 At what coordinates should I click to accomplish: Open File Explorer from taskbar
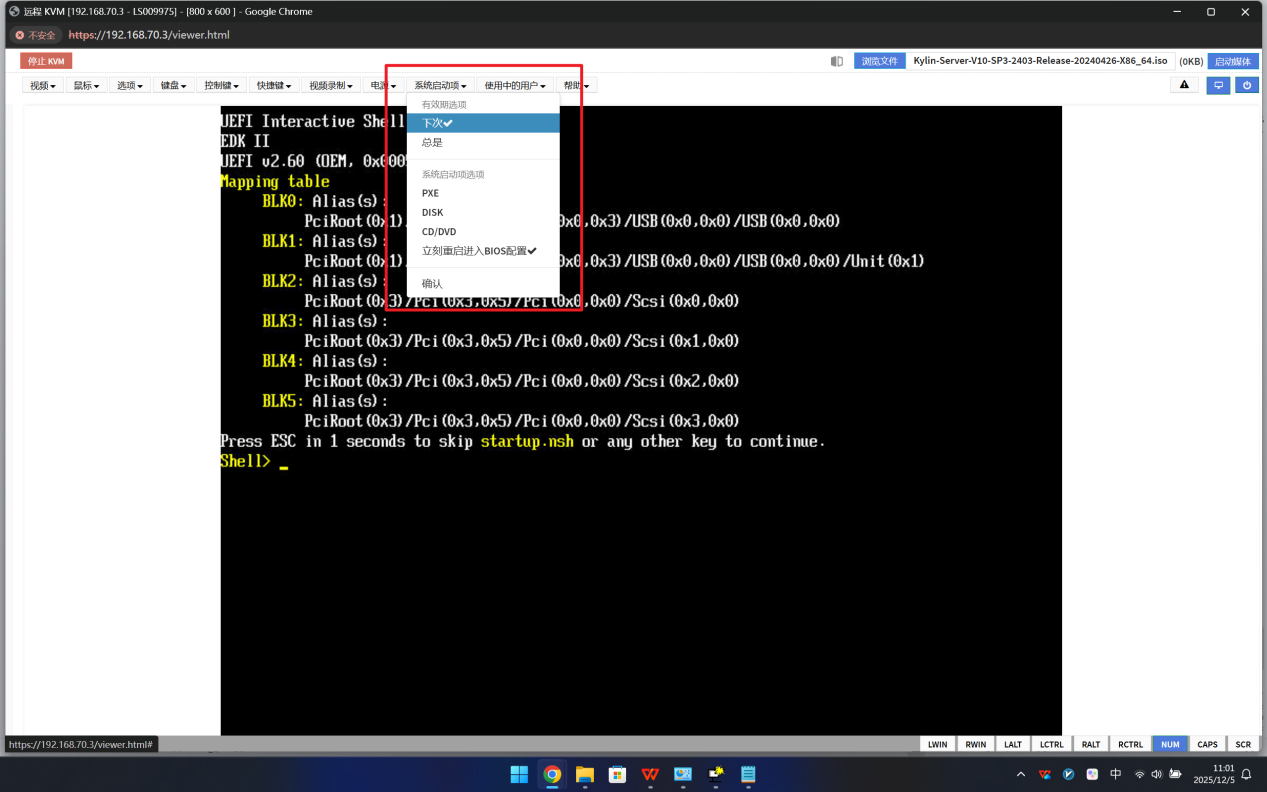pos(585,774)
